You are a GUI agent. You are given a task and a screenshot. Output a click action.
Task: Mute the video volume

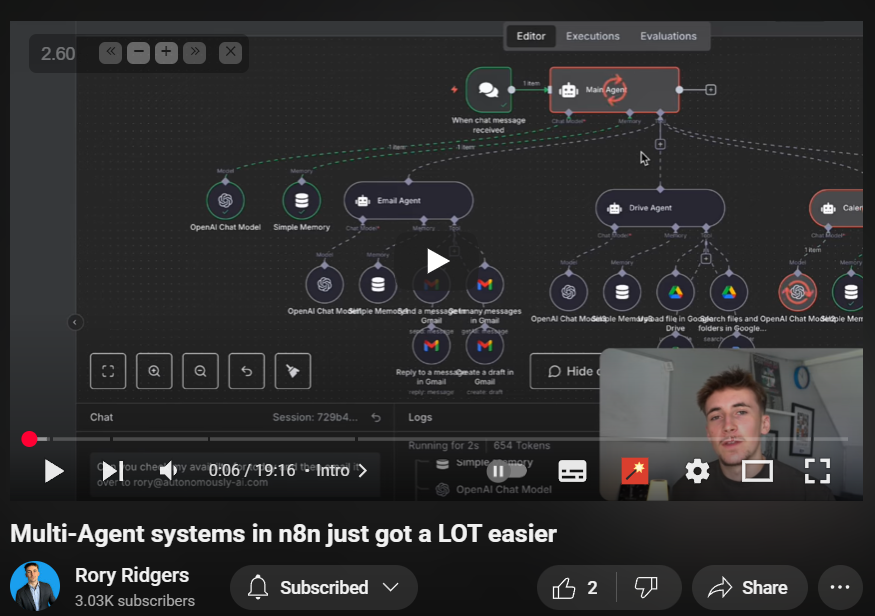pyautogui.click(x=169, y=471)
